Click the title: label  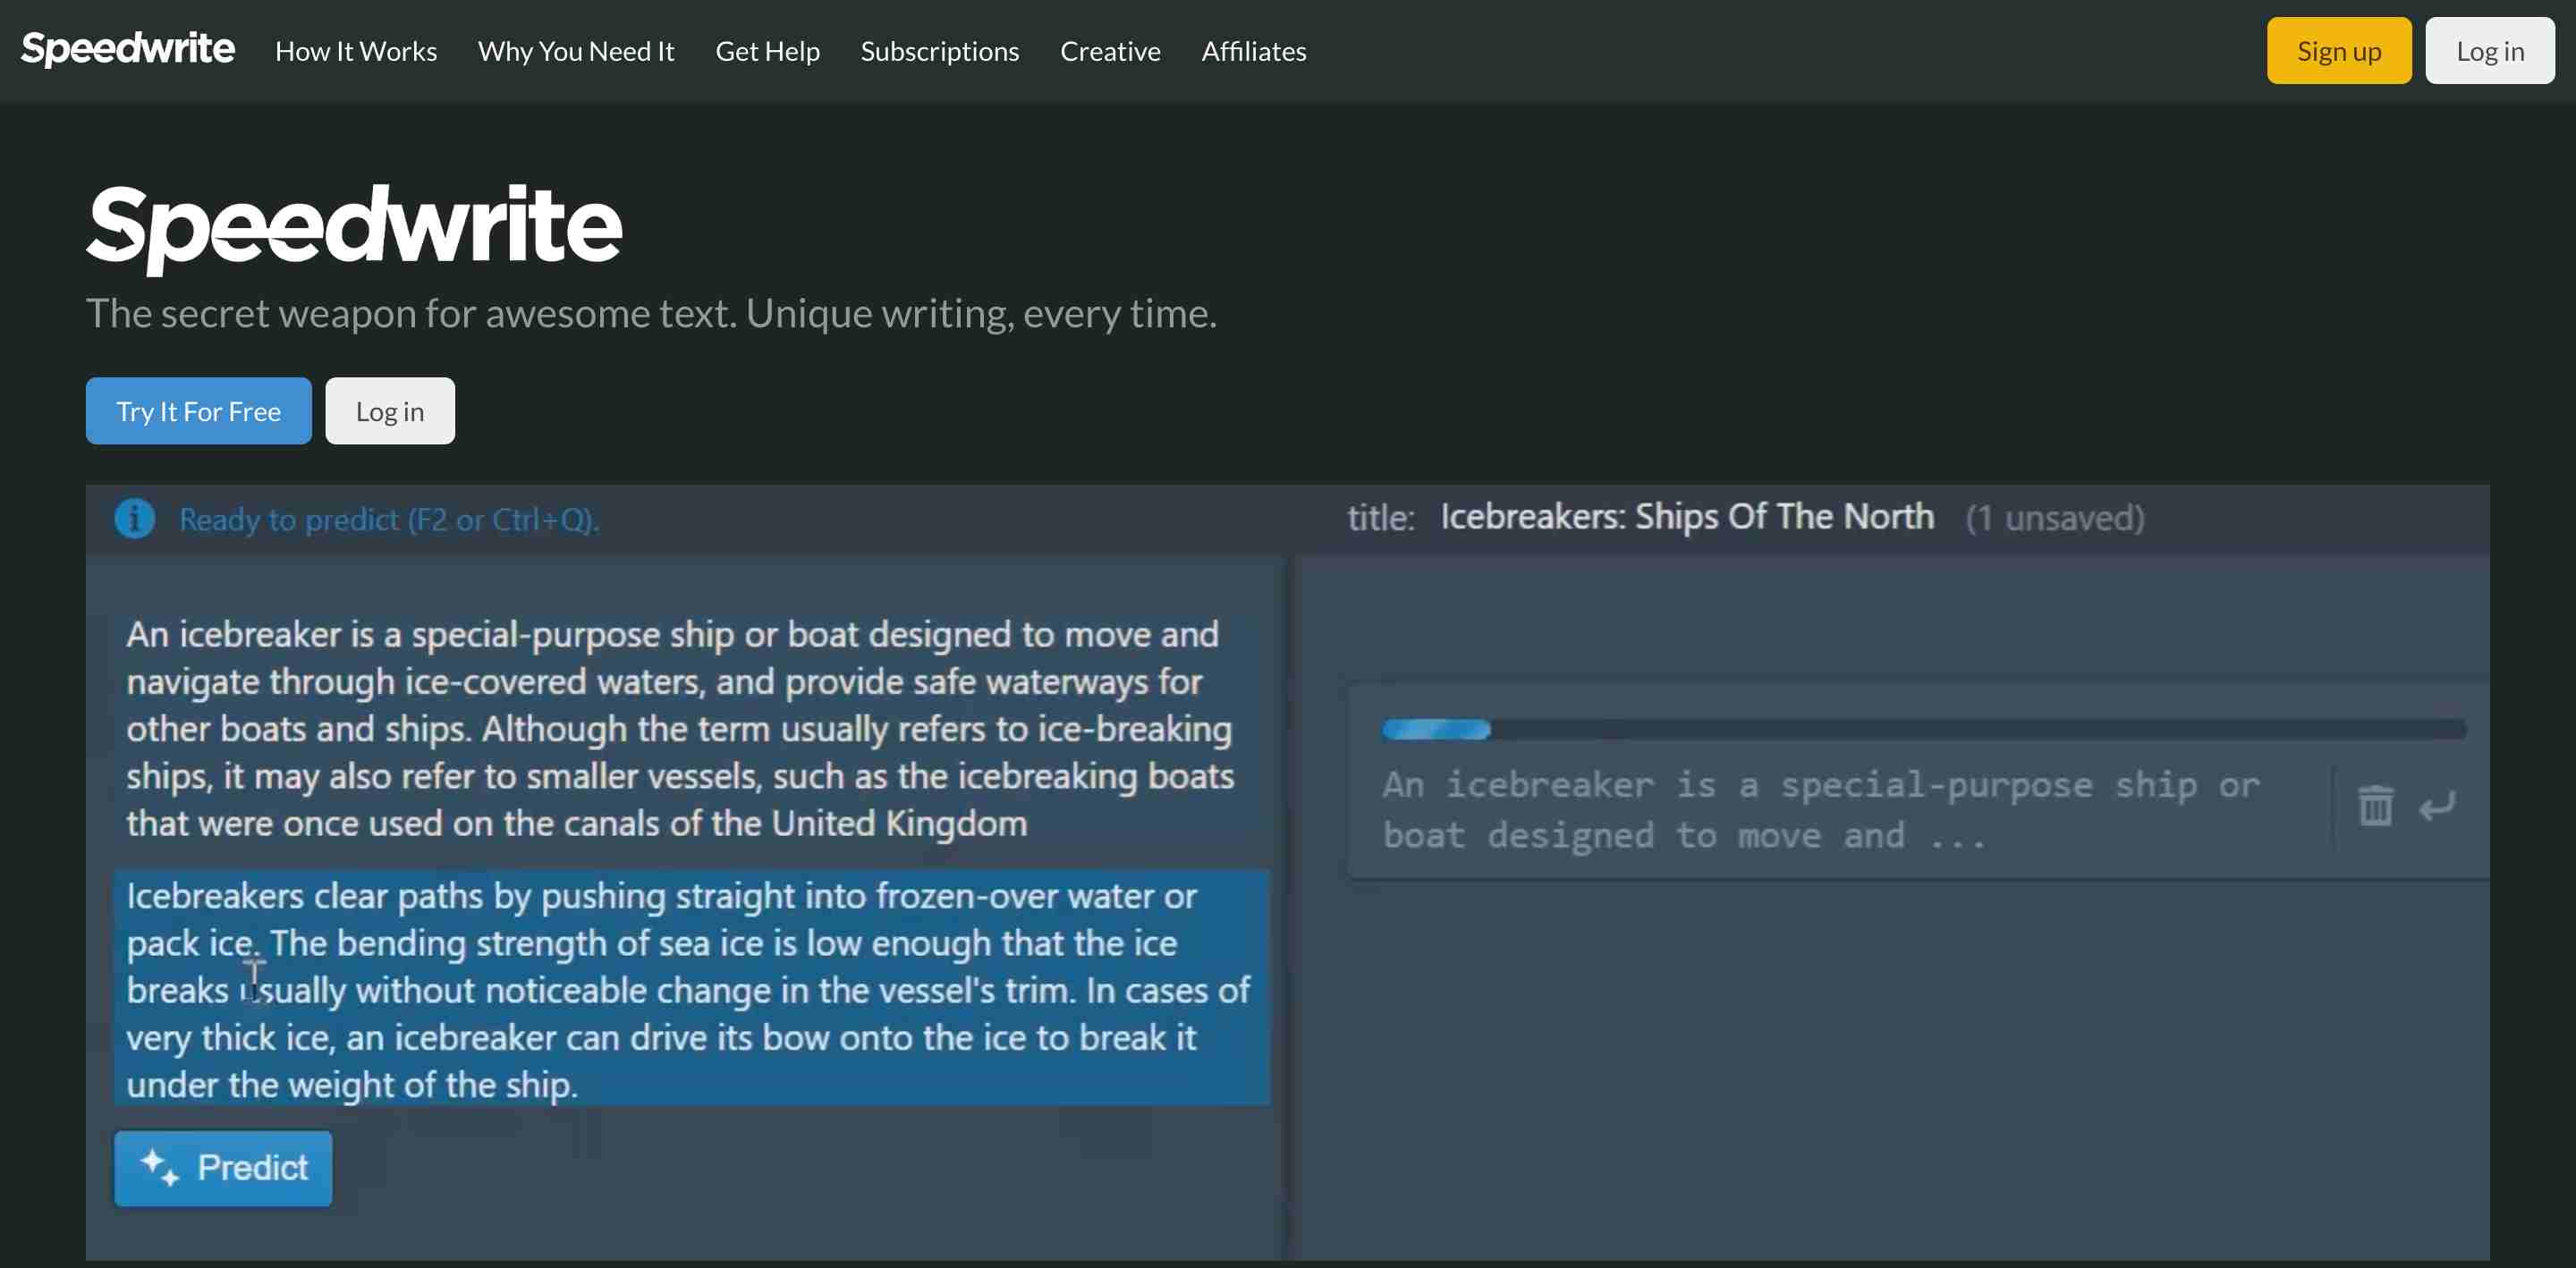click(1380, 518)
